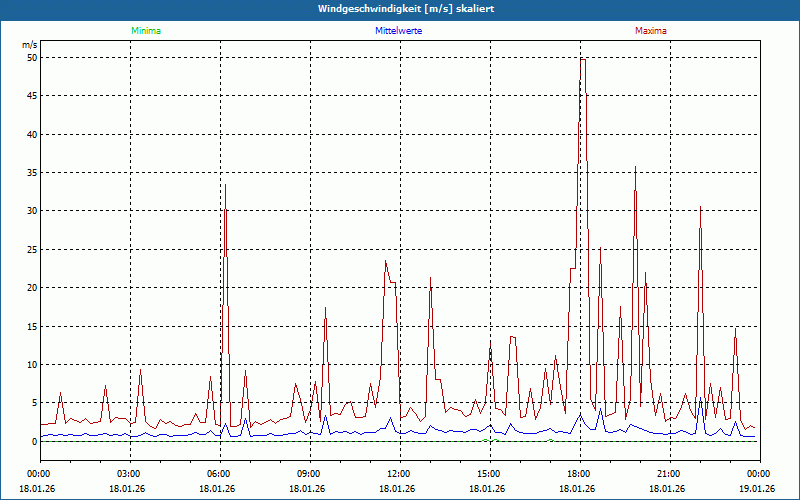Click the 18:00 time axis label
Image resolution: width=800 pixels, height=500 pixels.
pyautogui.click(x=578, y=473)
